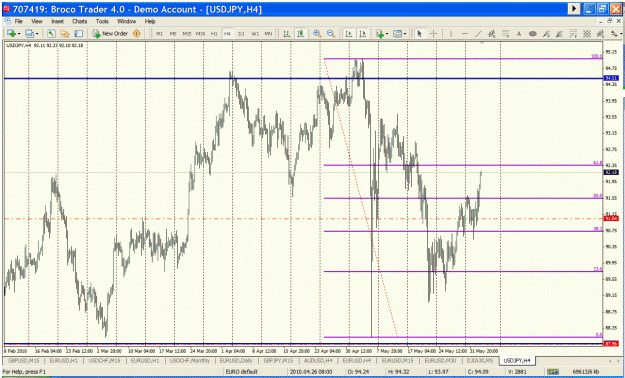Select the Text A tool
This screenshot has width=625, height=378.
(519, 34)
